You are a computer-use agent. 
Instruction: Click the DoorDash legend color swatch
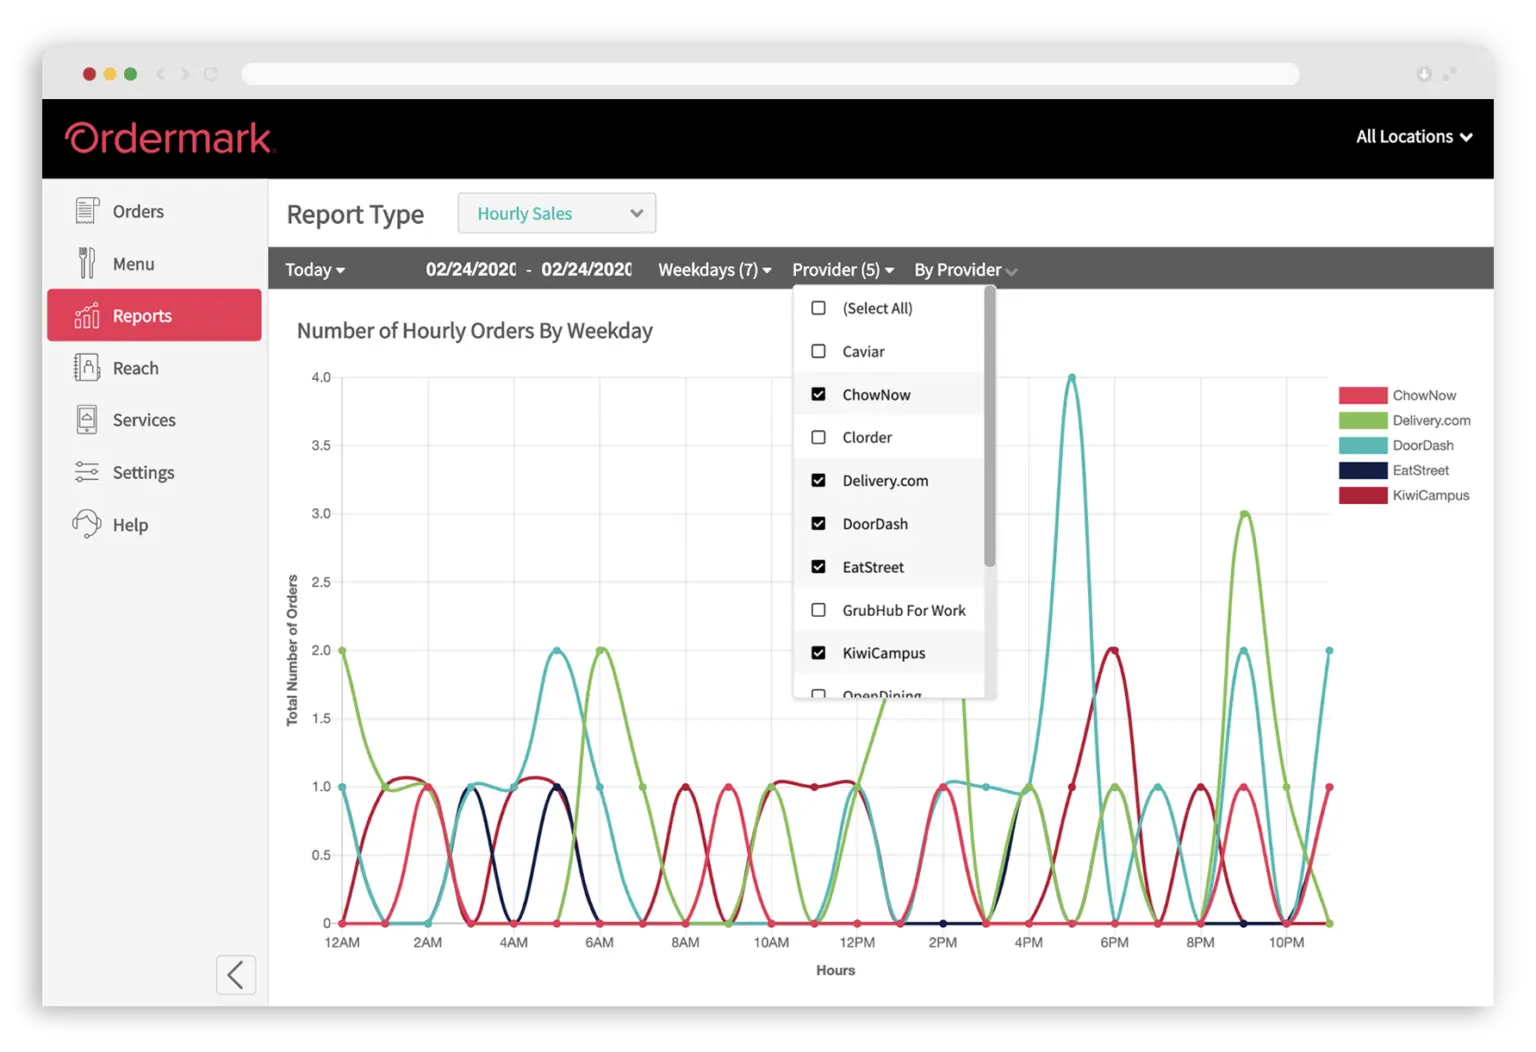click(1363, 445)
